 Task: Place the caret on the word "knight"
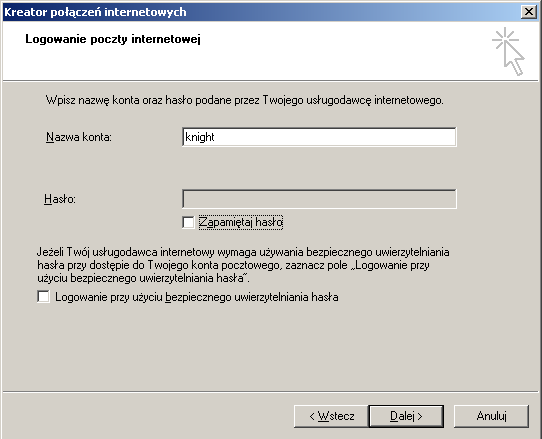200,137
